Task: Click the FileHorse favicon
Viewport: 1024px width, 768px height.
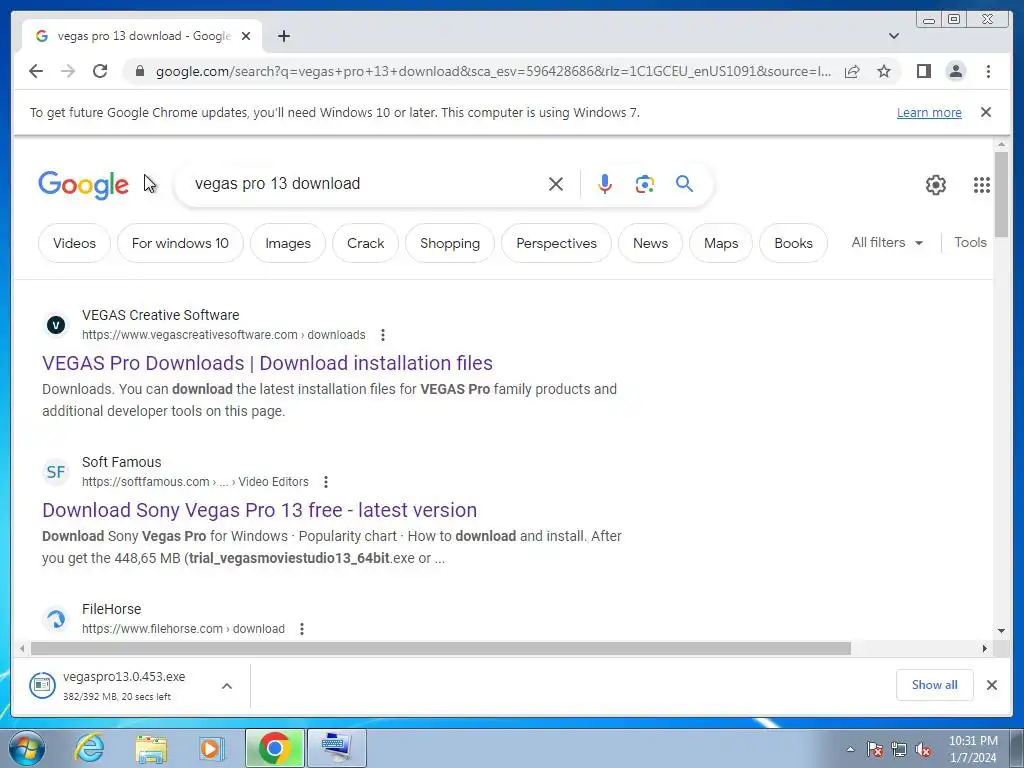Action: [56, 618]
